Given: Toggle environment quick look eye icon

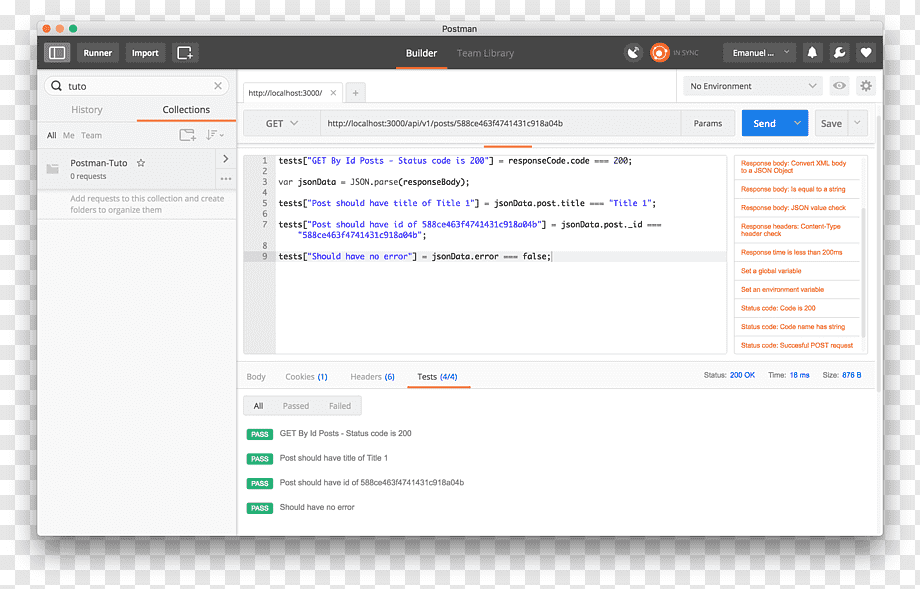Looking at the screenshot, I should tap(840, 86).
